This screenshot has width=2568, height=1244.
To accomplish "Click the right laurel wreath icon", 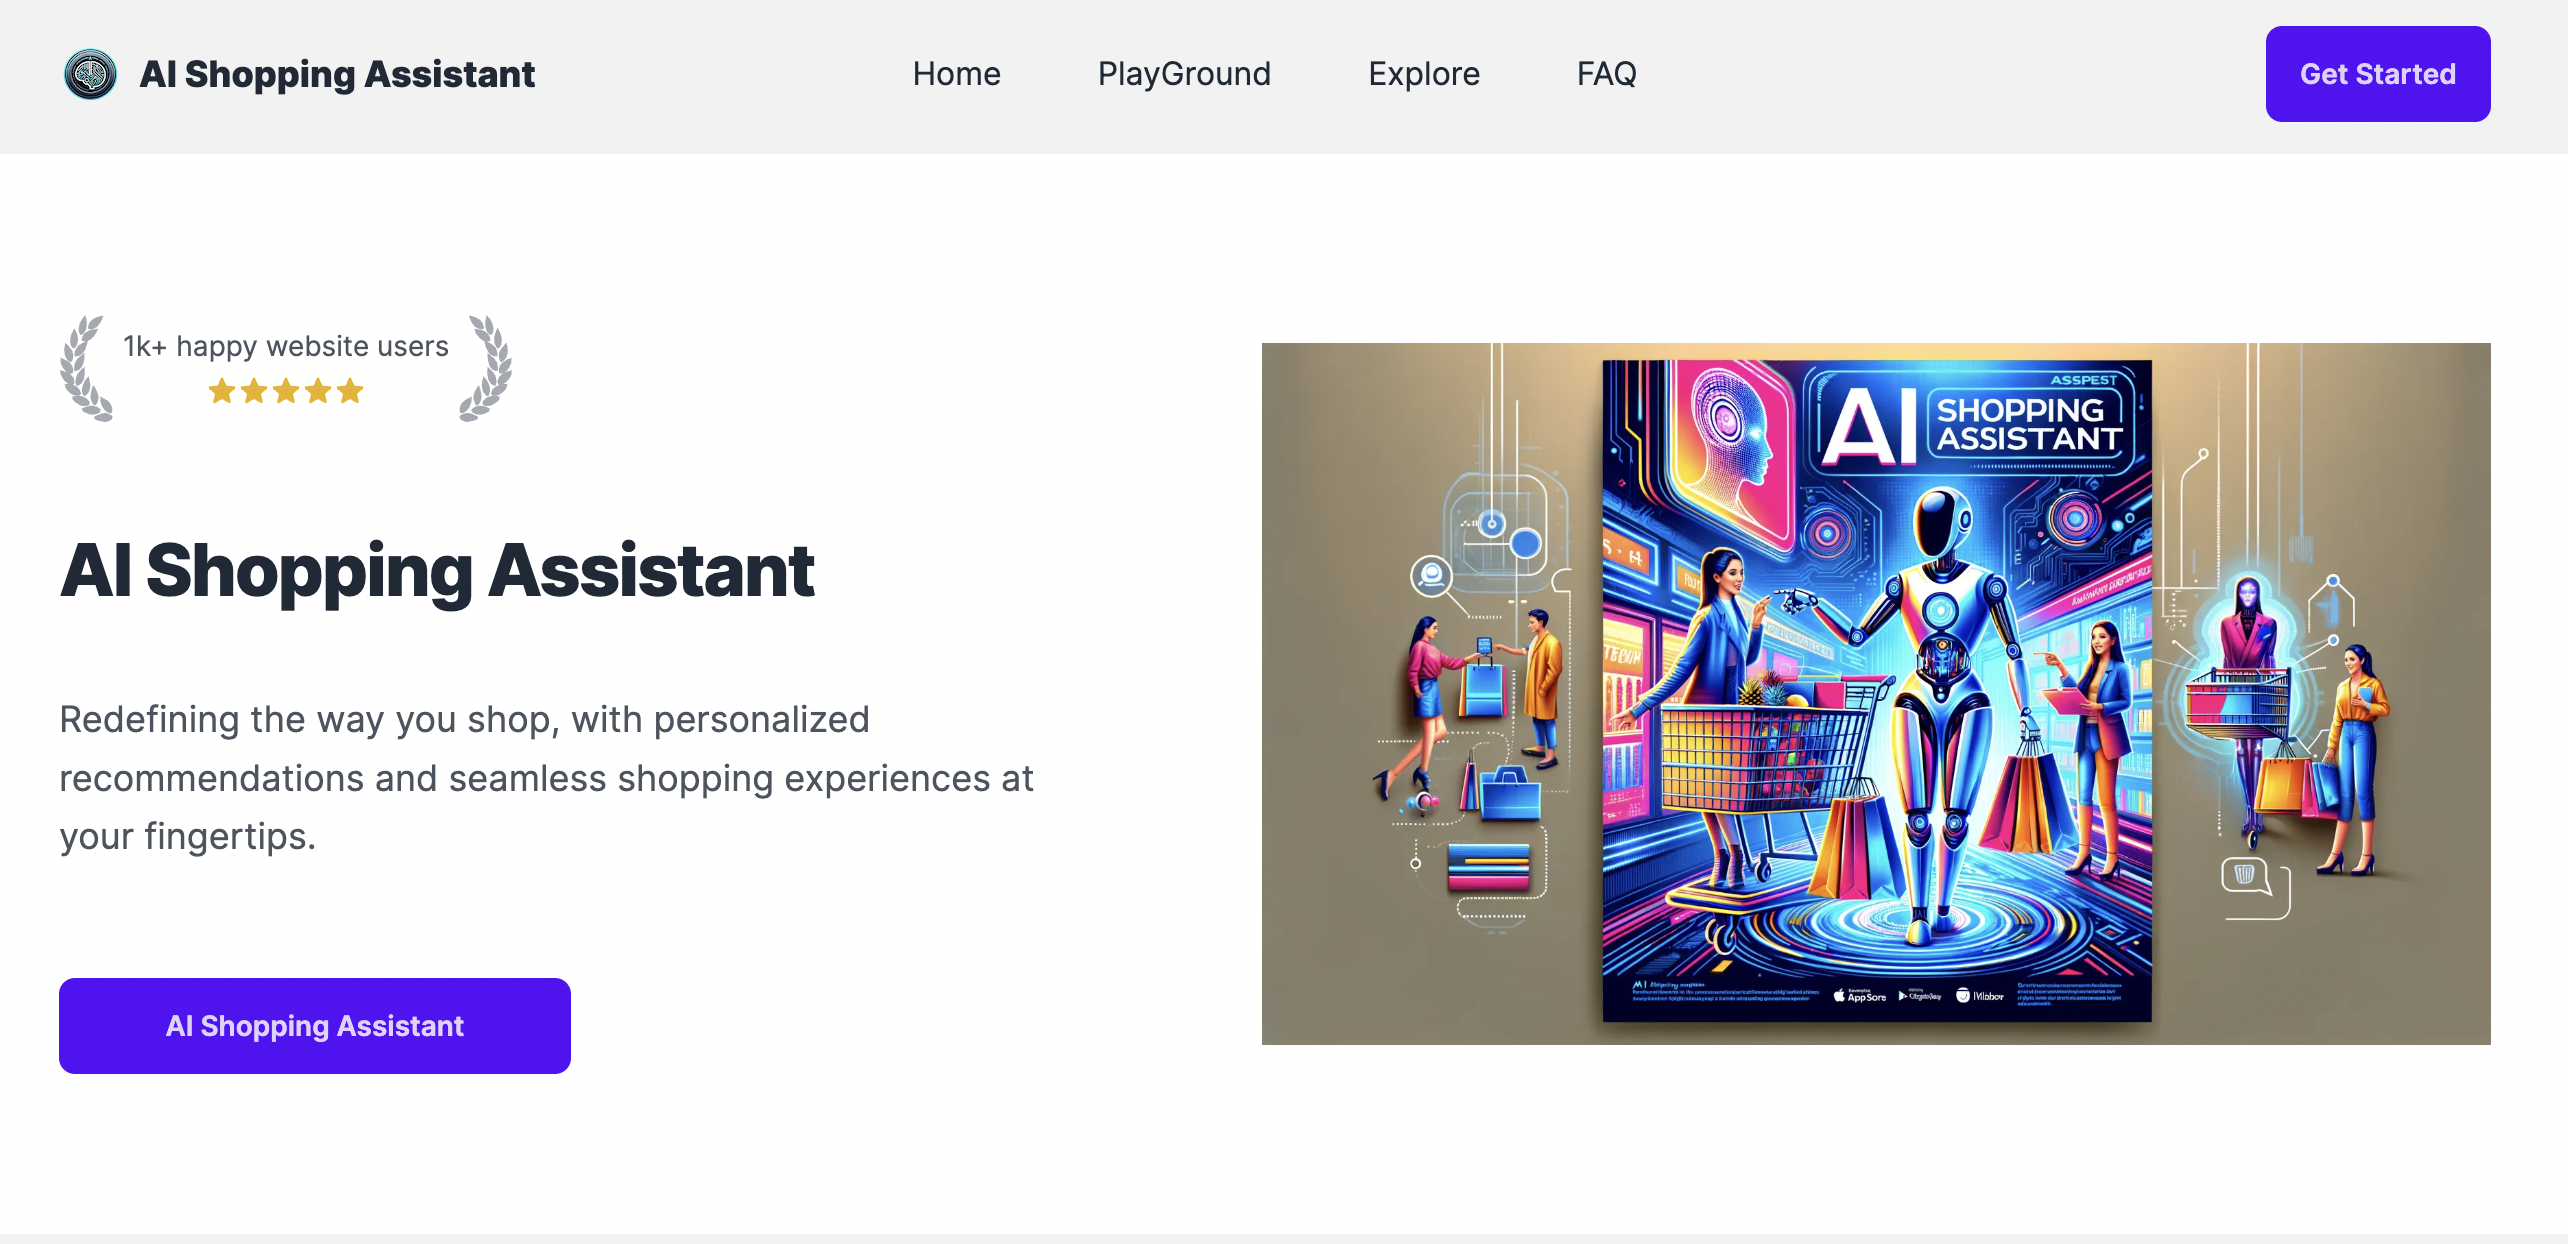I will tap(486, 368).
